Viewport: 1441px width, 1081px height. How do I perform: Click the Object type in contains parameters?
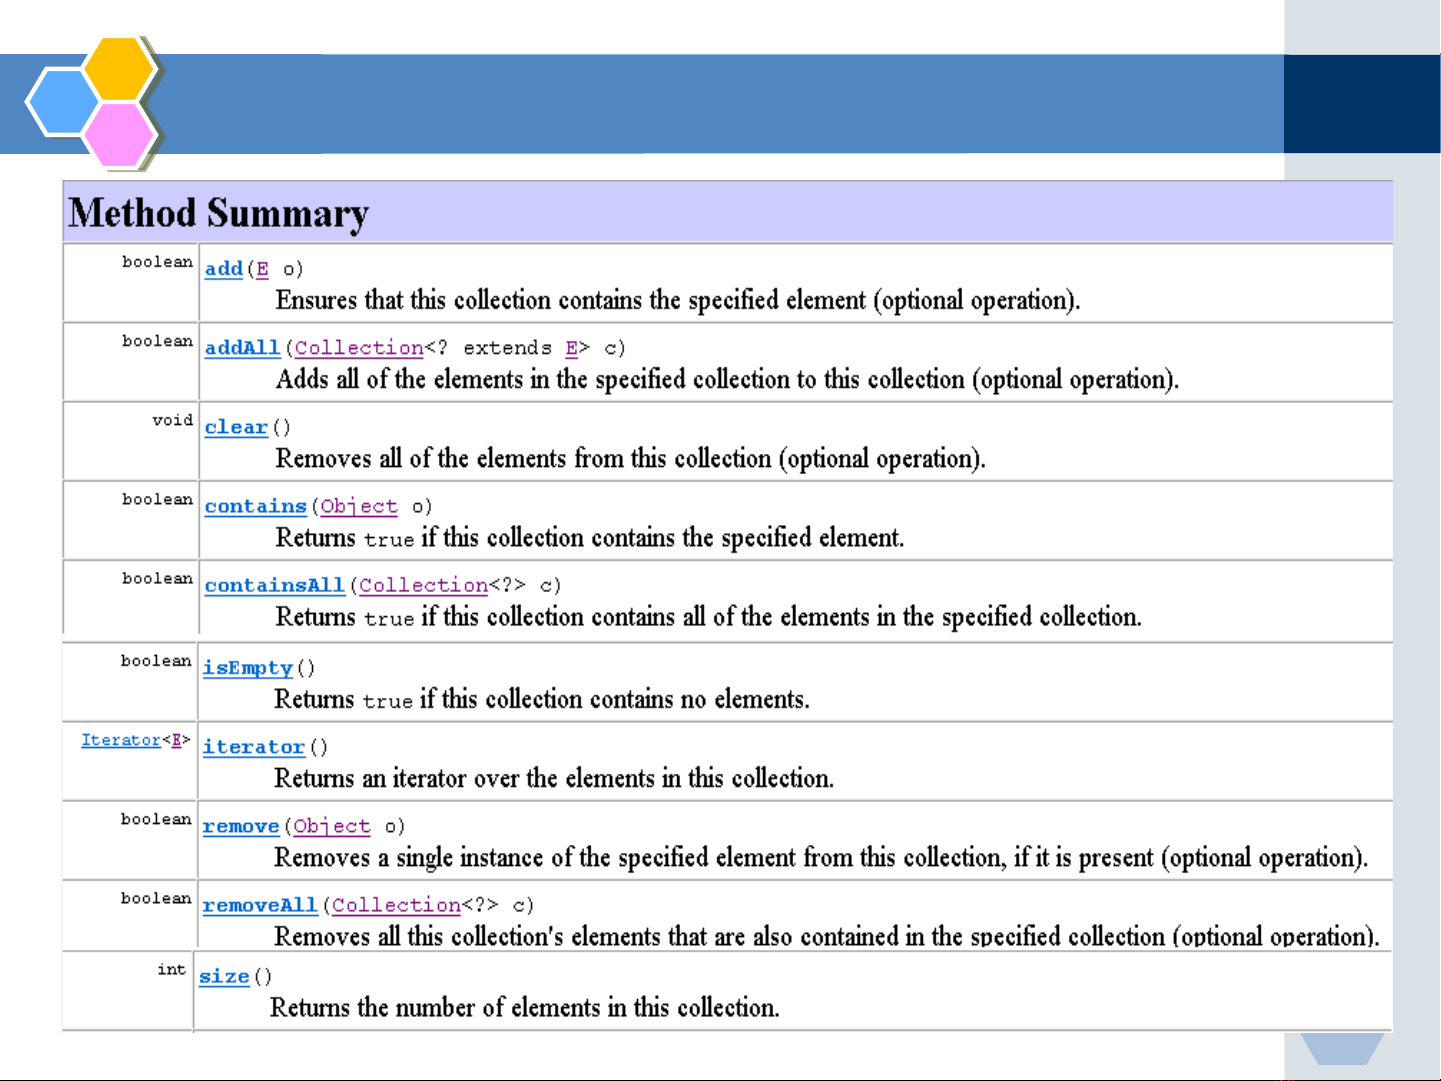coord(359,506)
